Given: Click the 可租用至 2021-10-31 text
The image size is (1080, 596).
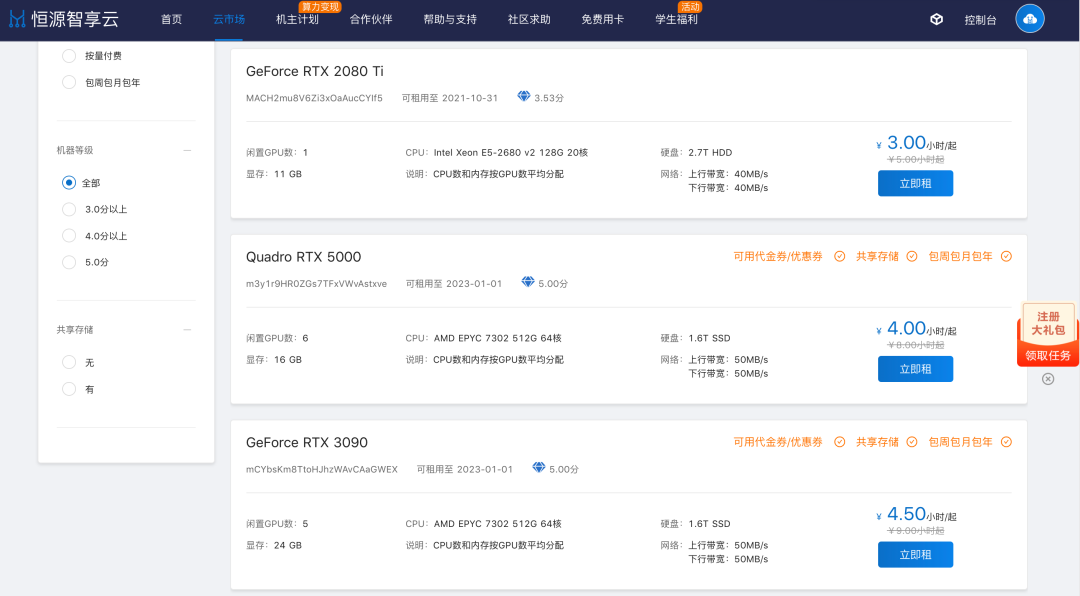Looking at the screenshot, I should (x=450, y=98).
